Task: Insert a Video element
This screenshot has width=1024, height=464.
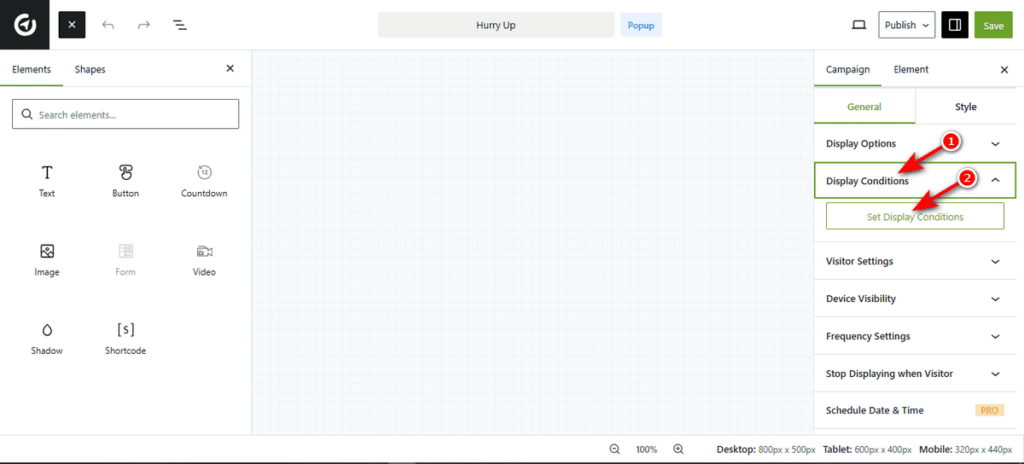Action: tap(204, 260)
